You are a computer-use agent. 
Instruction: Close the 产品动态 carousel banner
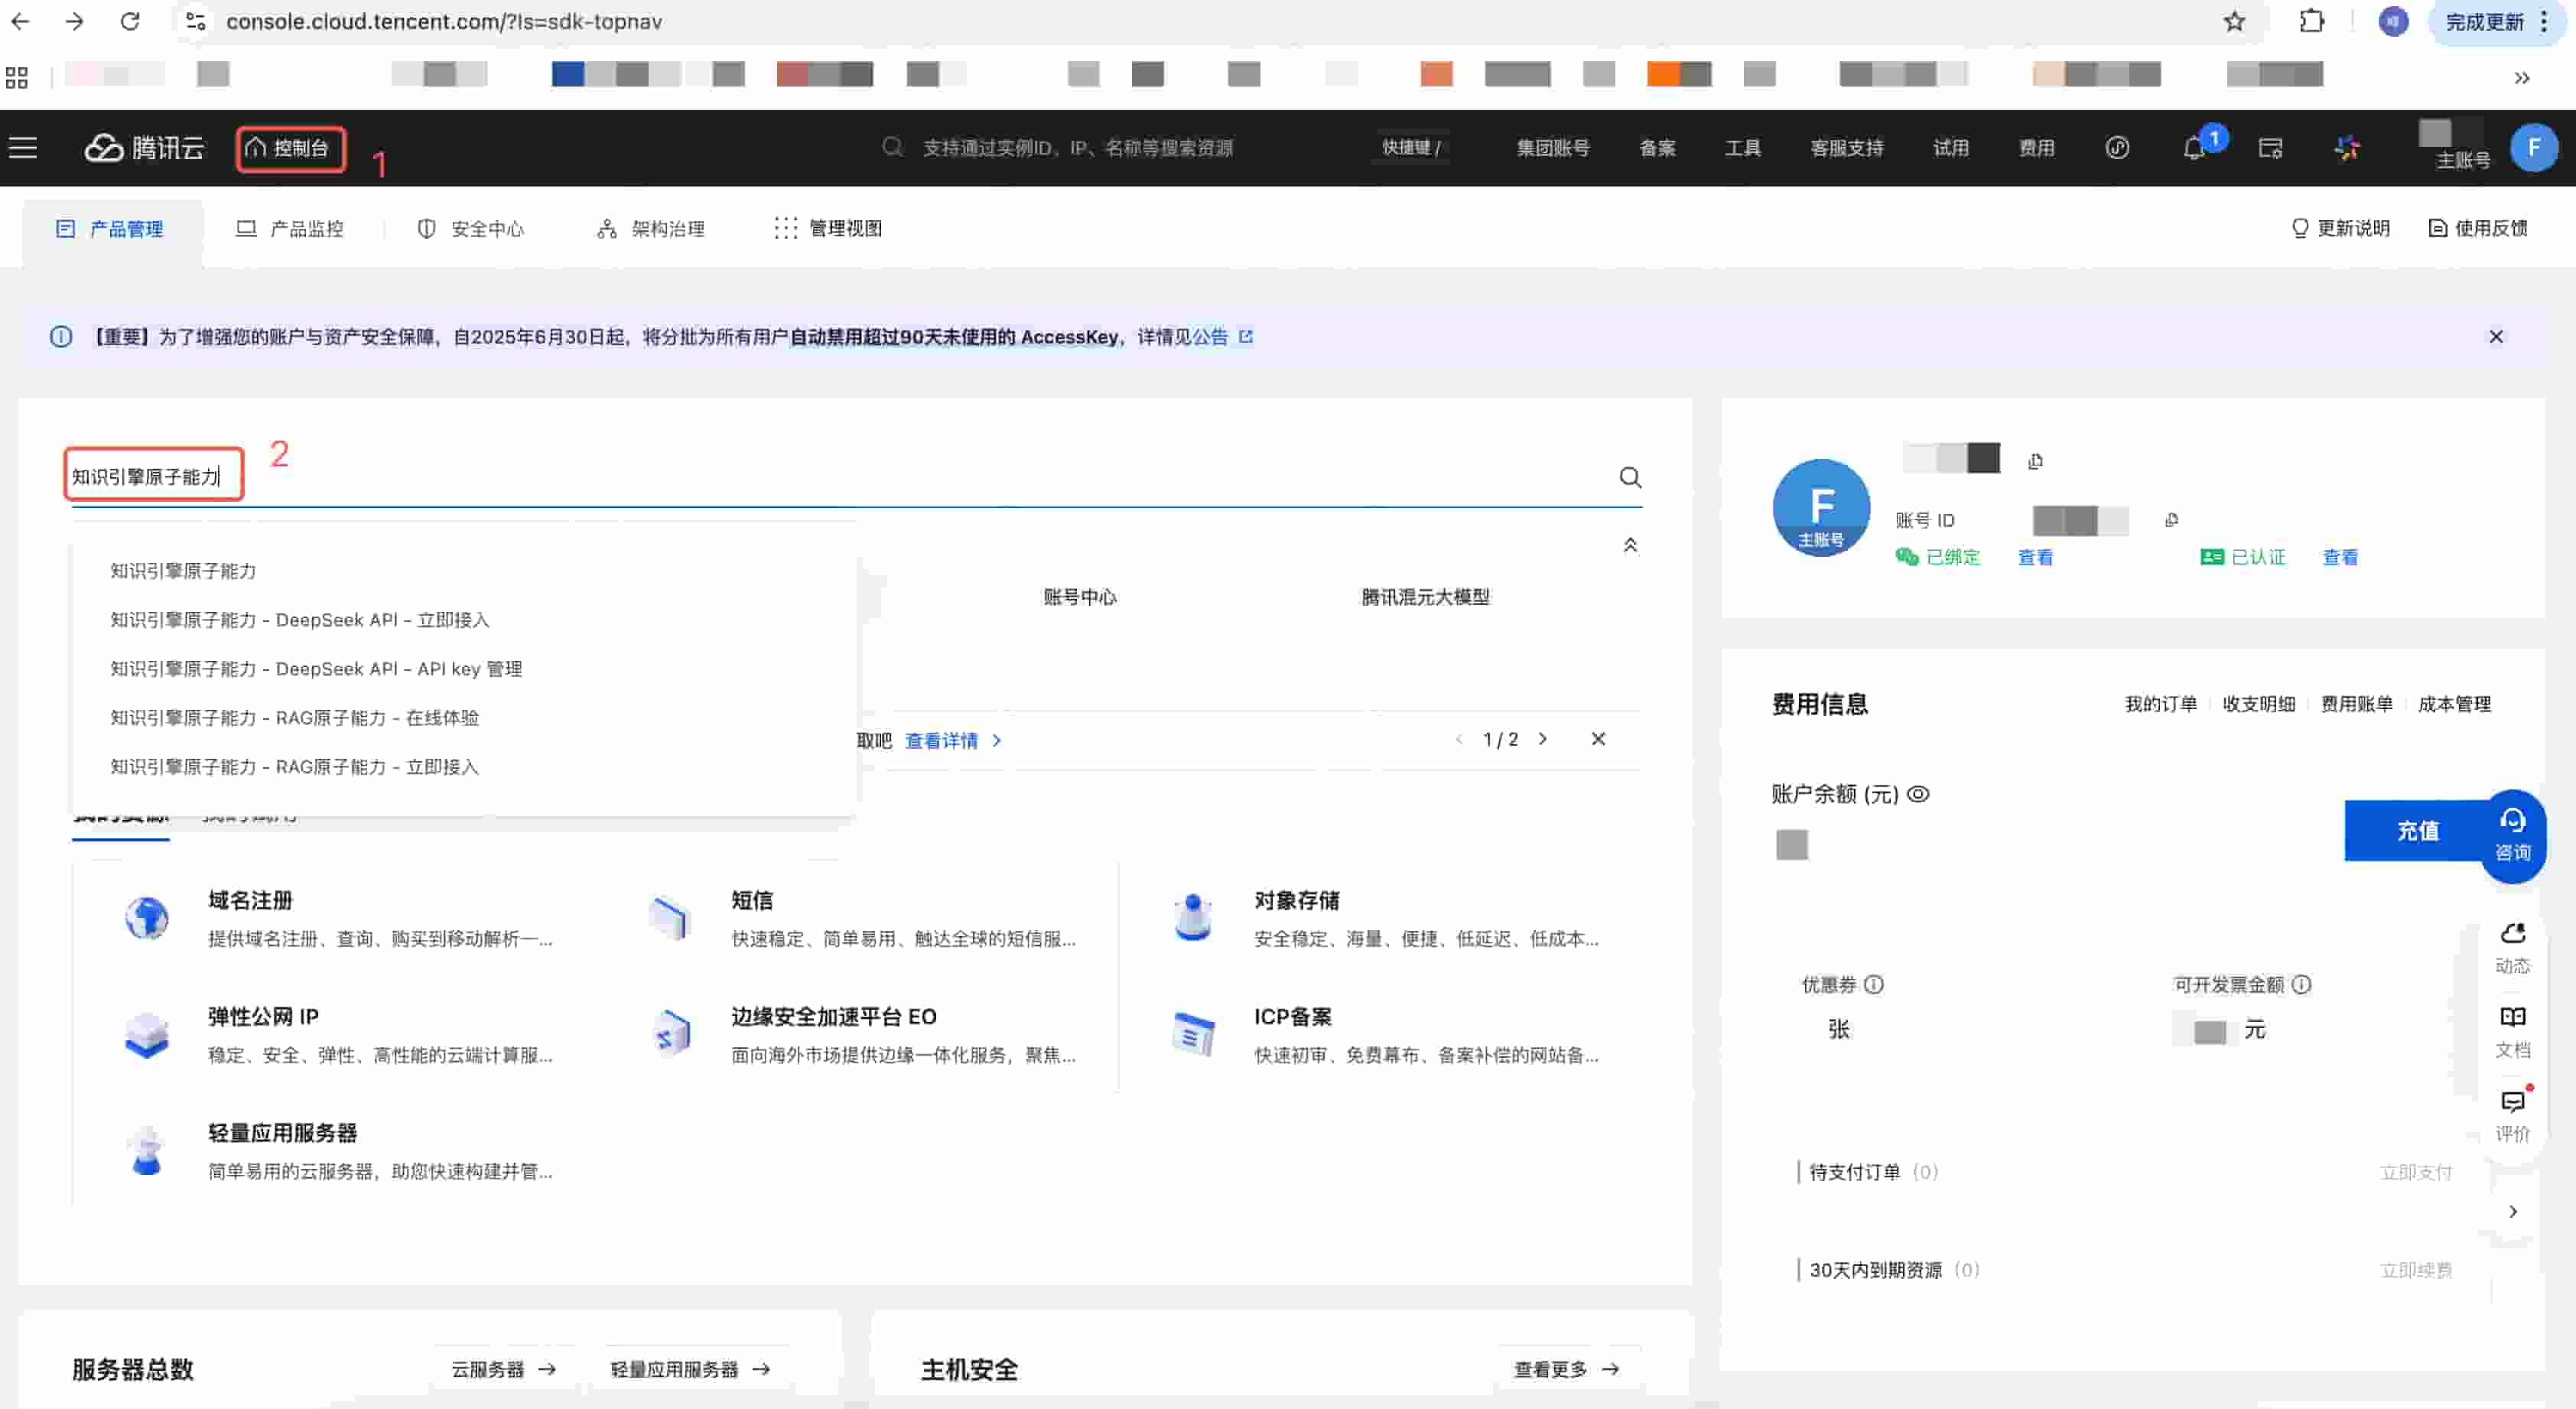click(1598, 739)
